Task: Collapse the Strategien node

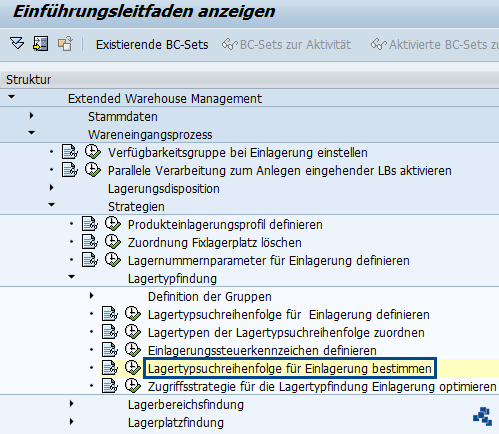Action: (x=52, y=205)
